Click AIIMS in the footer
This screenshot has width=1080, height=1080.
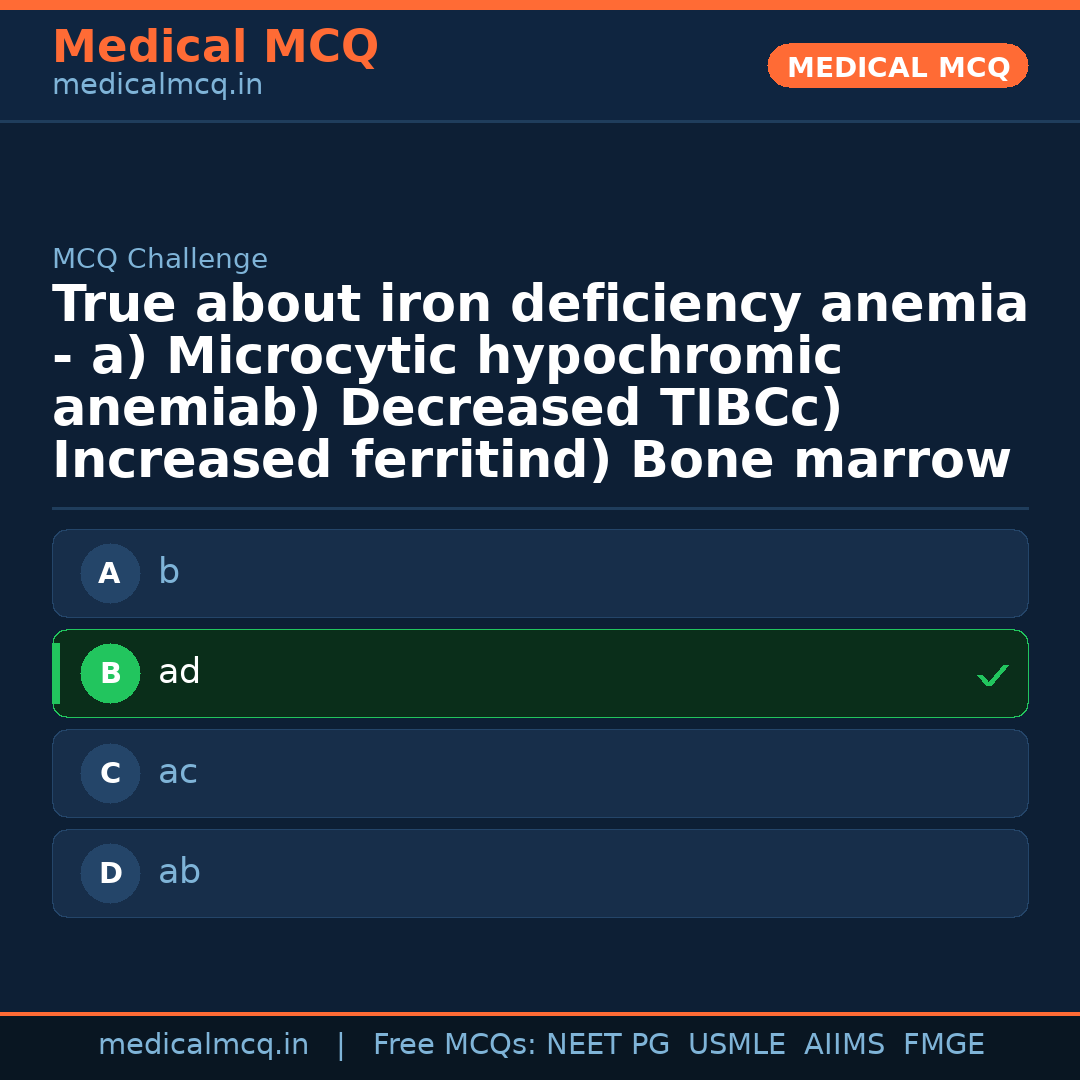pyautogui.click(x=844, y=1045)
